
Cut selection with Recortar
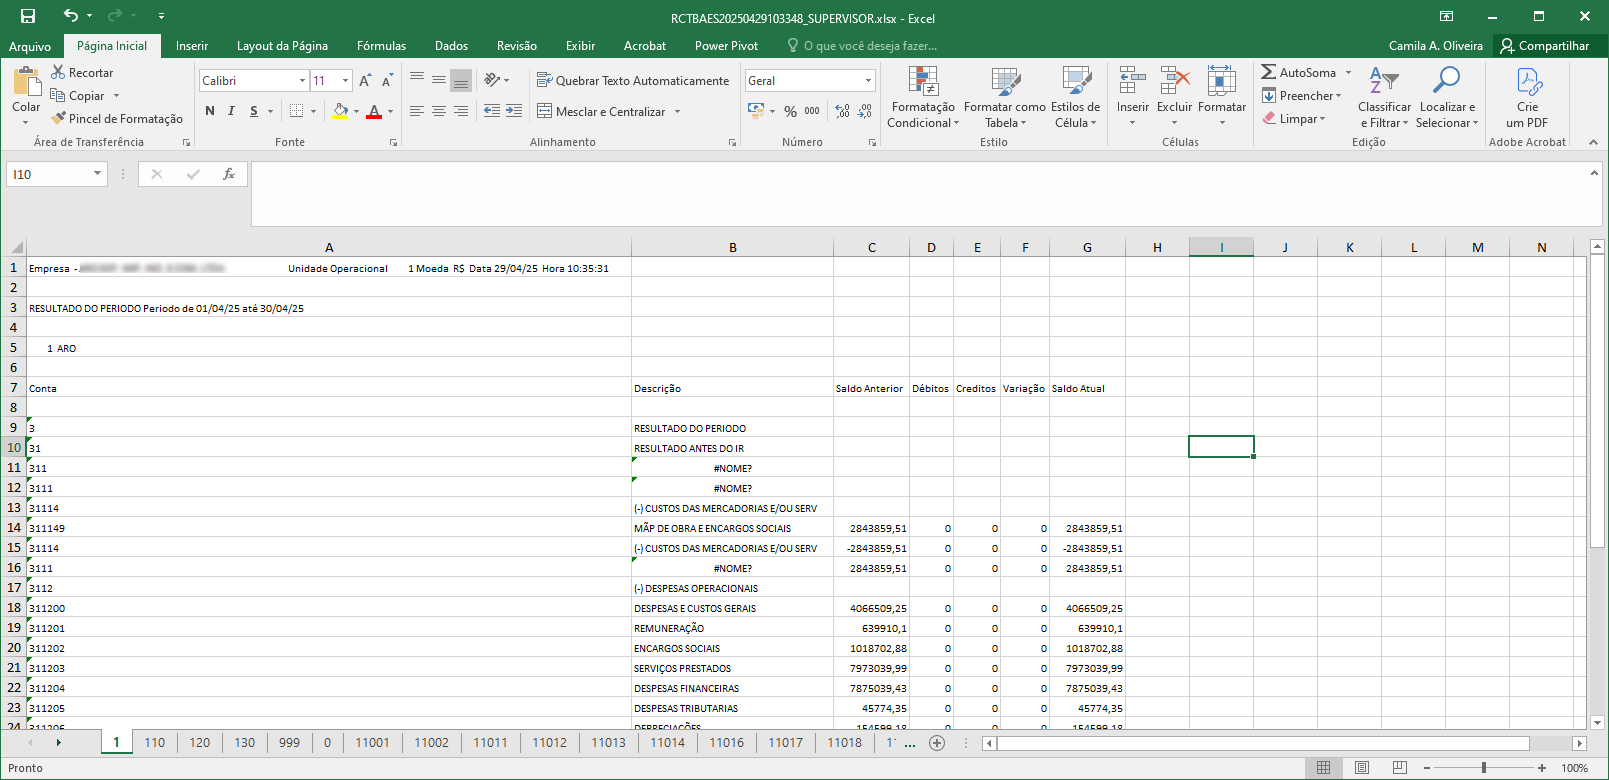coord(82,73)
